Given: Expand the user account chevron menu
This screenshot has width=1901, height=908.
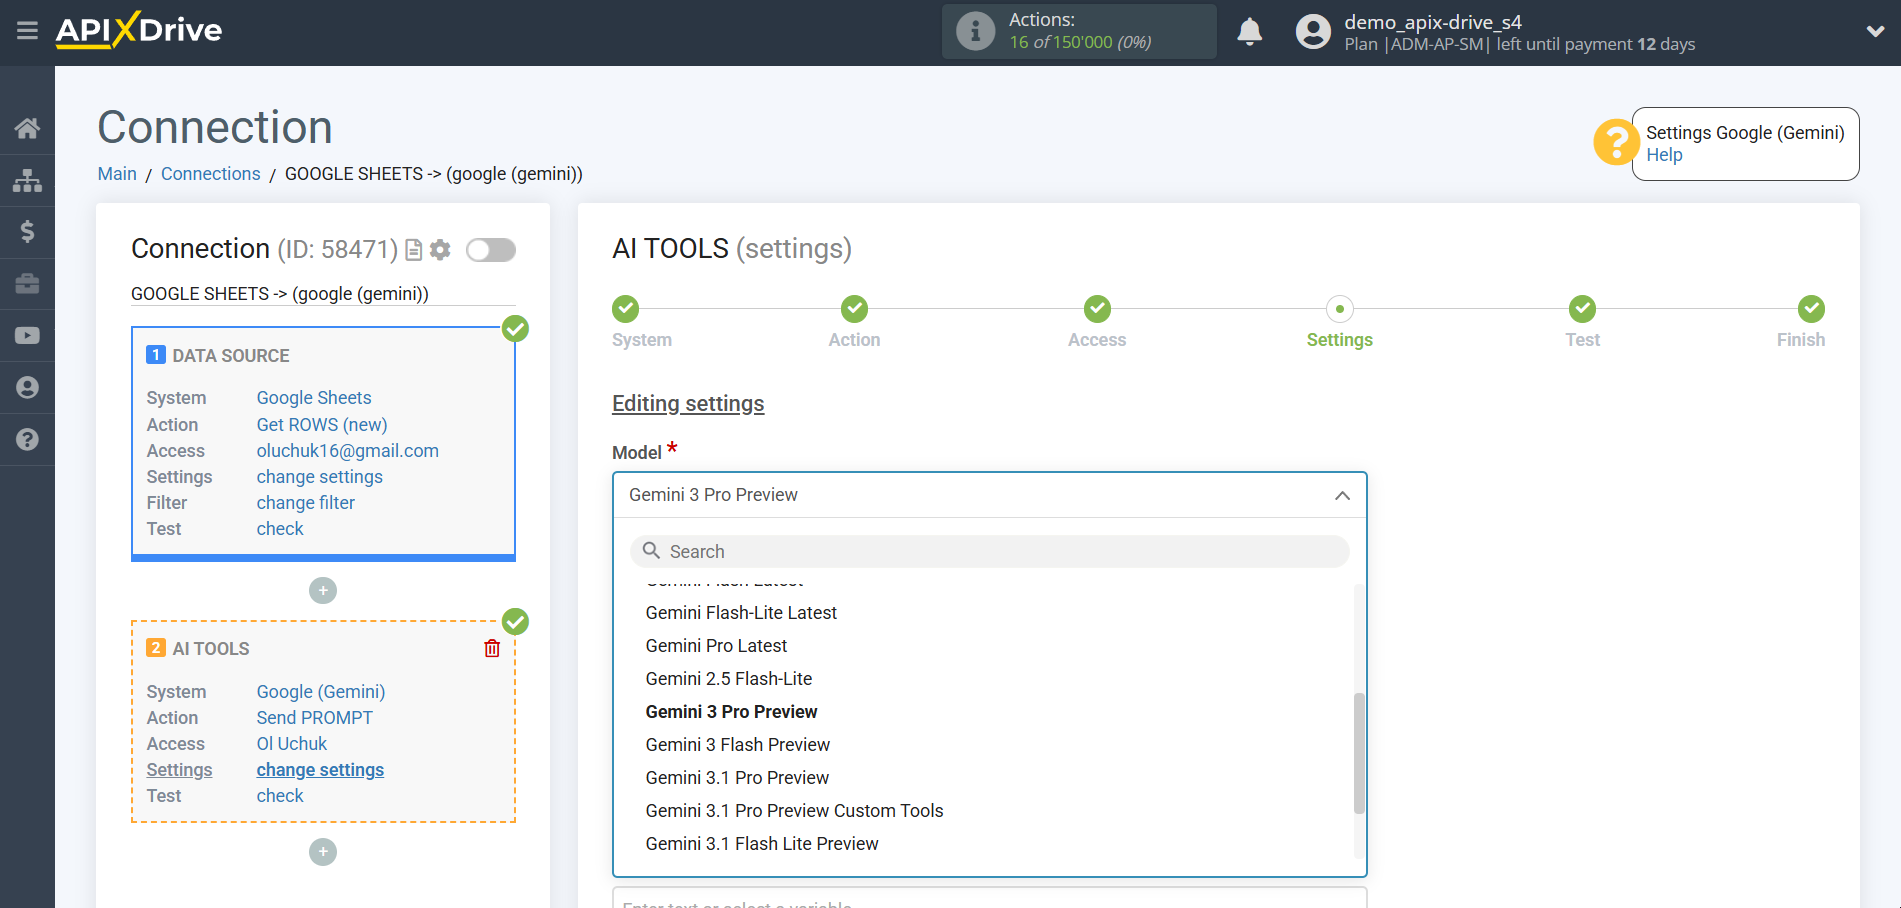Looking at the screenshot, I should click(x=1875, y=32).
